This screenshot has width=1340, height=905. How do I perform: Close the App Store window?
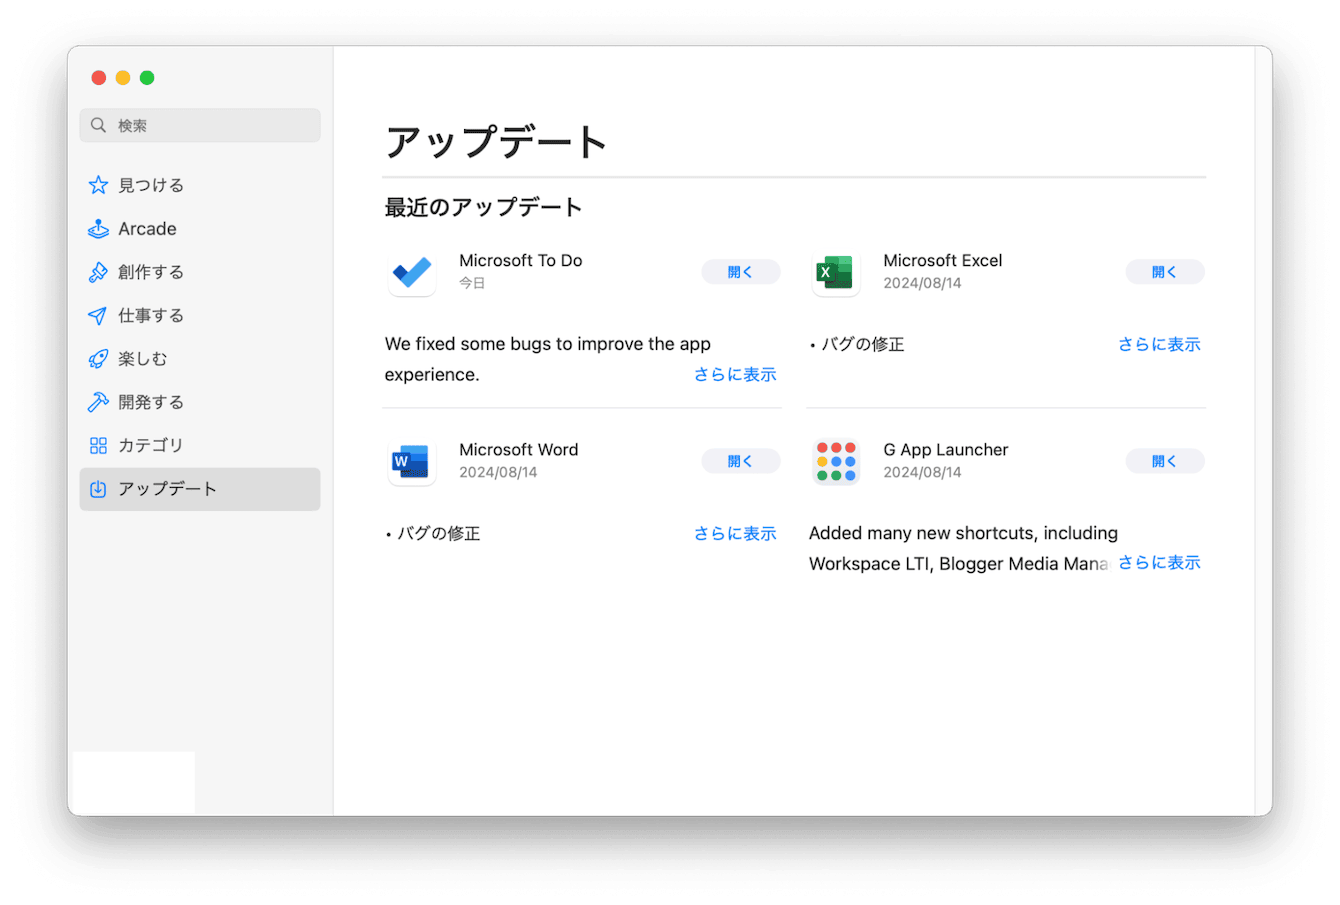coord(98,77)
